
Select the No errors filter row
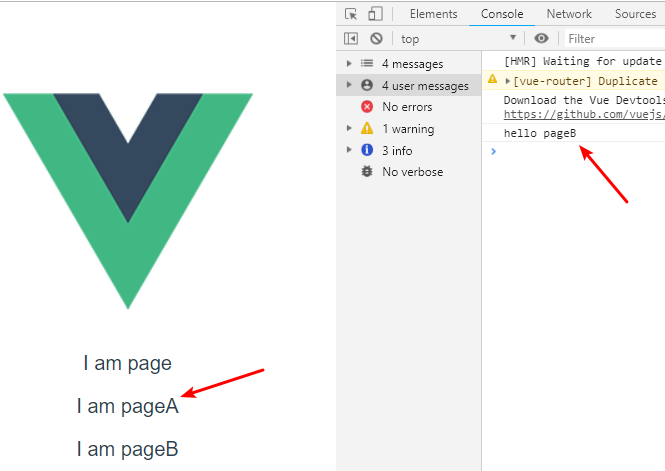point(409,107)
